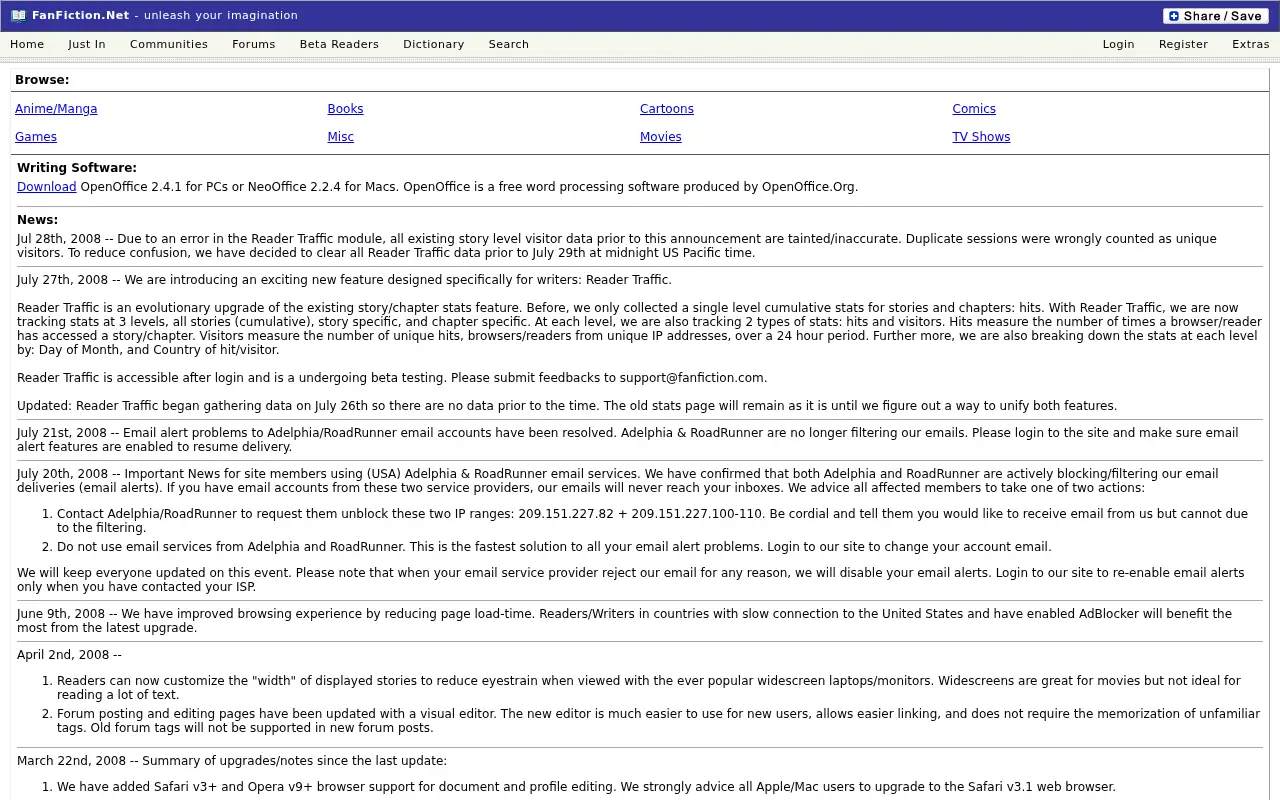Click the 'Reader Traffic is accessible after login' line
1280x800 pixels.
tap(392, 378)
